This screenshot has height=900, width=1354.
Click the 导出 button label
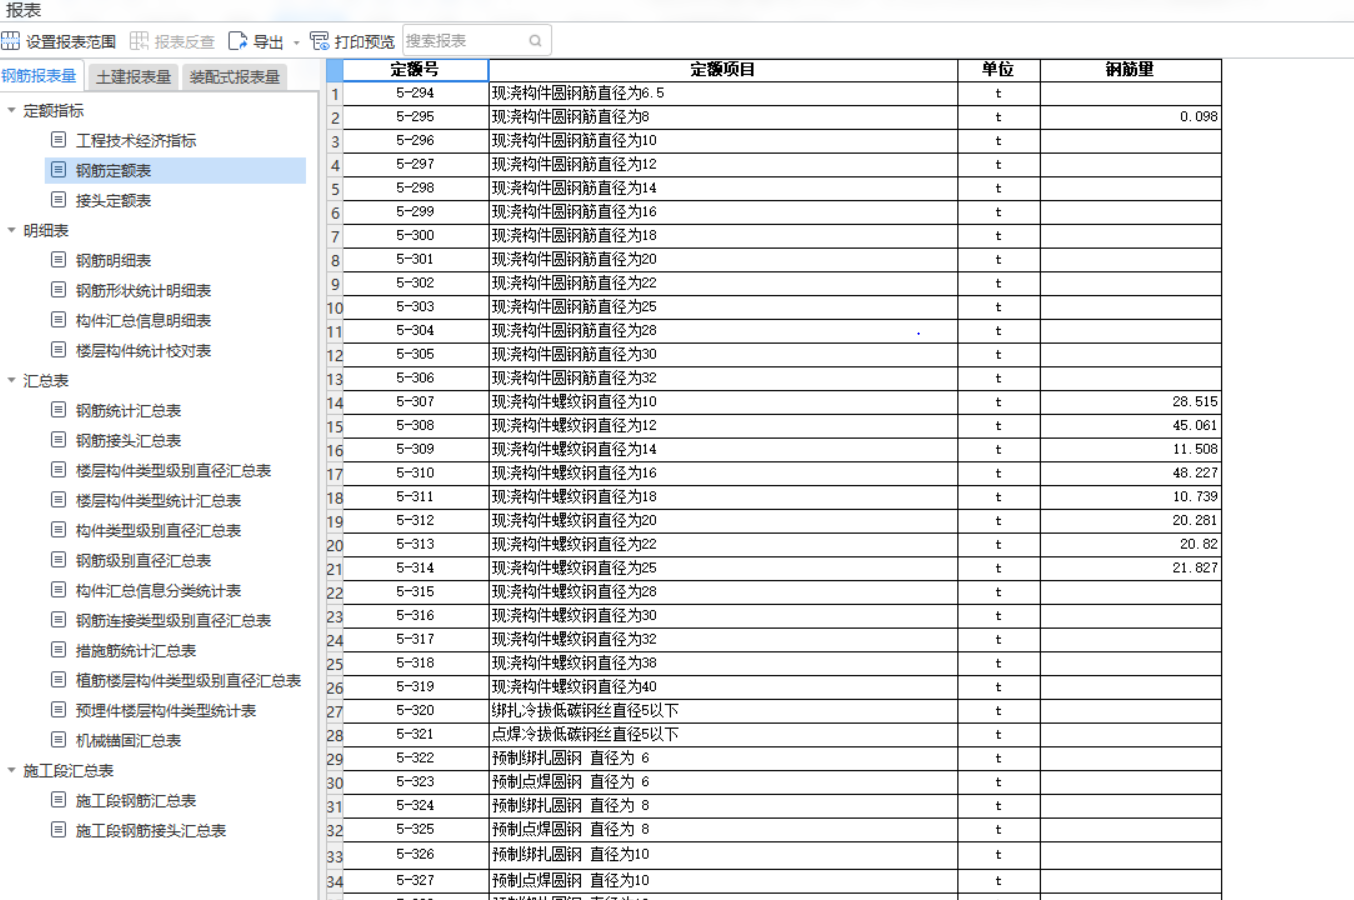pos(268,42)
